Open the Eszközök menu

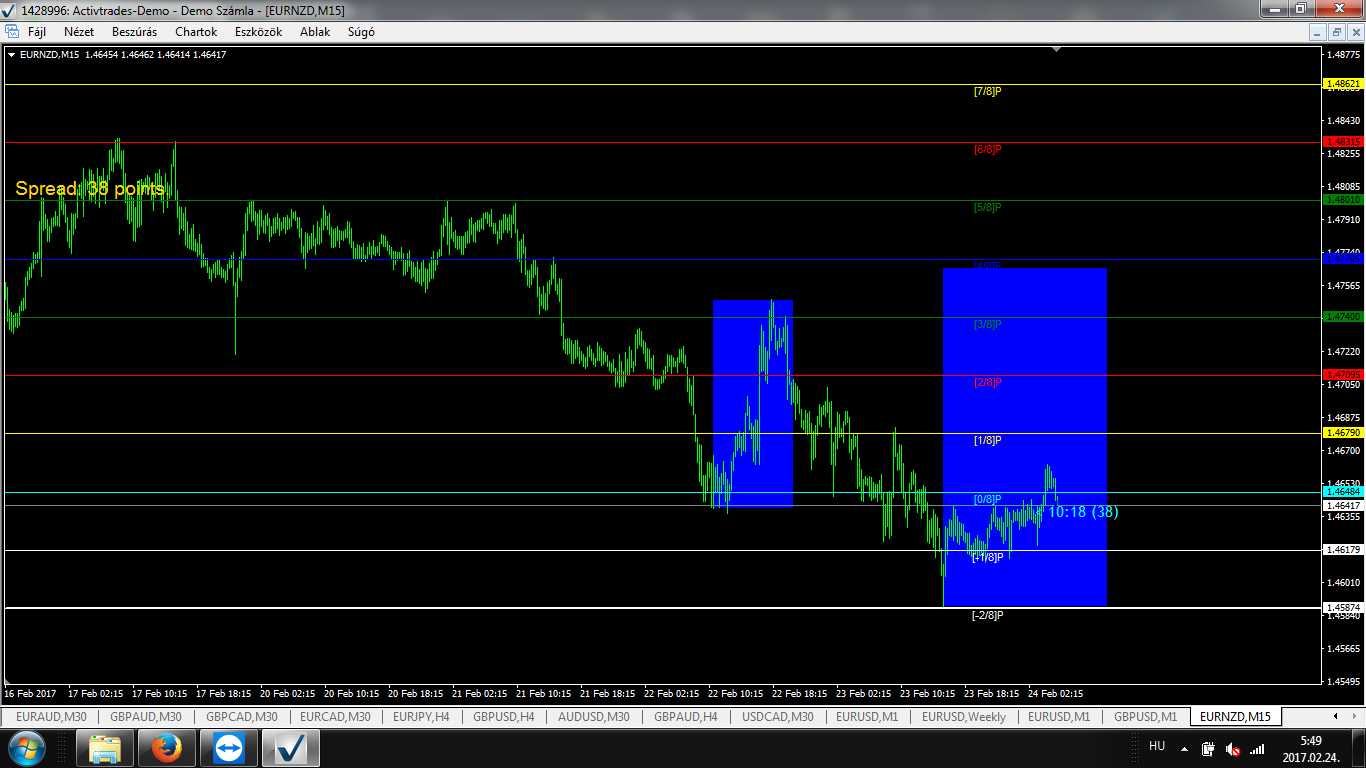[x=258, y=32]
